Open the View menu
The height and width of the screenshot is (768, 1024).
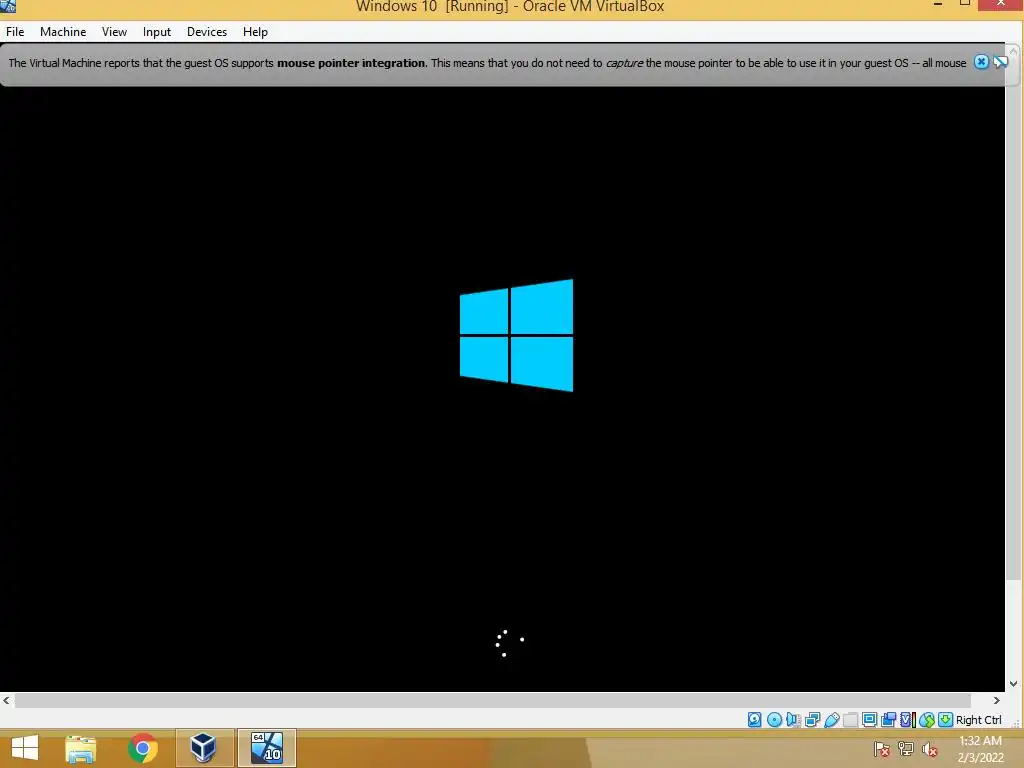pyautogui.click(x=114, y=32)
